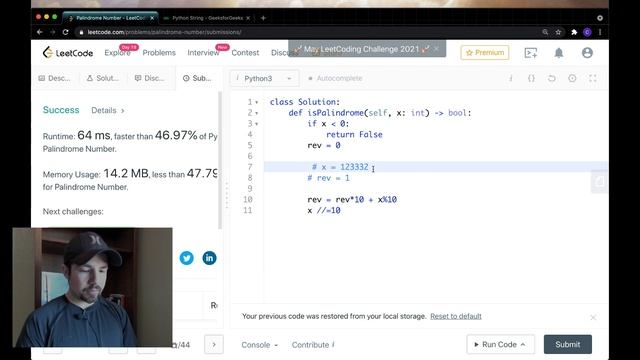The width and height of the screenshot is (640, 360).
Task: Switch to Solution tab
Action: [103, 78]
